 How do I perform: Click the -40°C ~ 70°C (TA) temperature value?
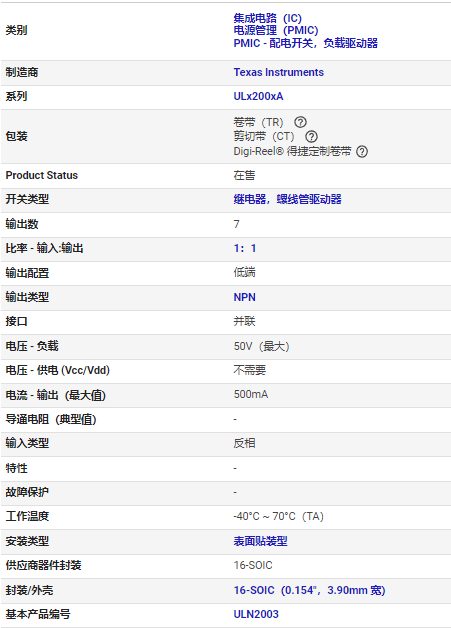(x=278, y=516)
